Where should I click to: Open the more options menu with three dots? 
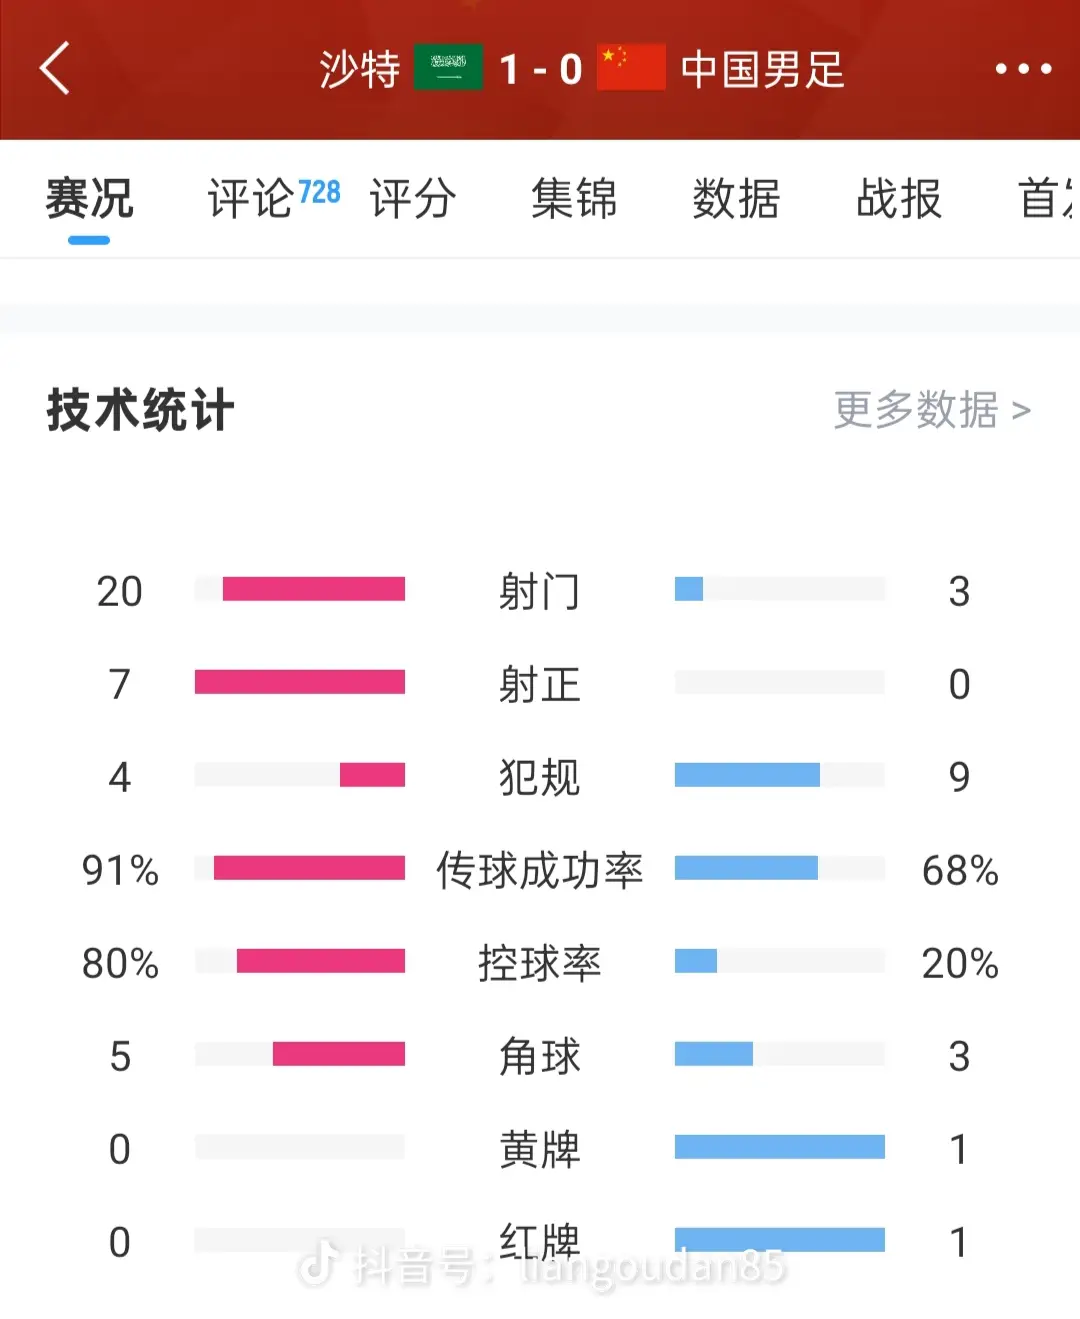point(1022,68)
